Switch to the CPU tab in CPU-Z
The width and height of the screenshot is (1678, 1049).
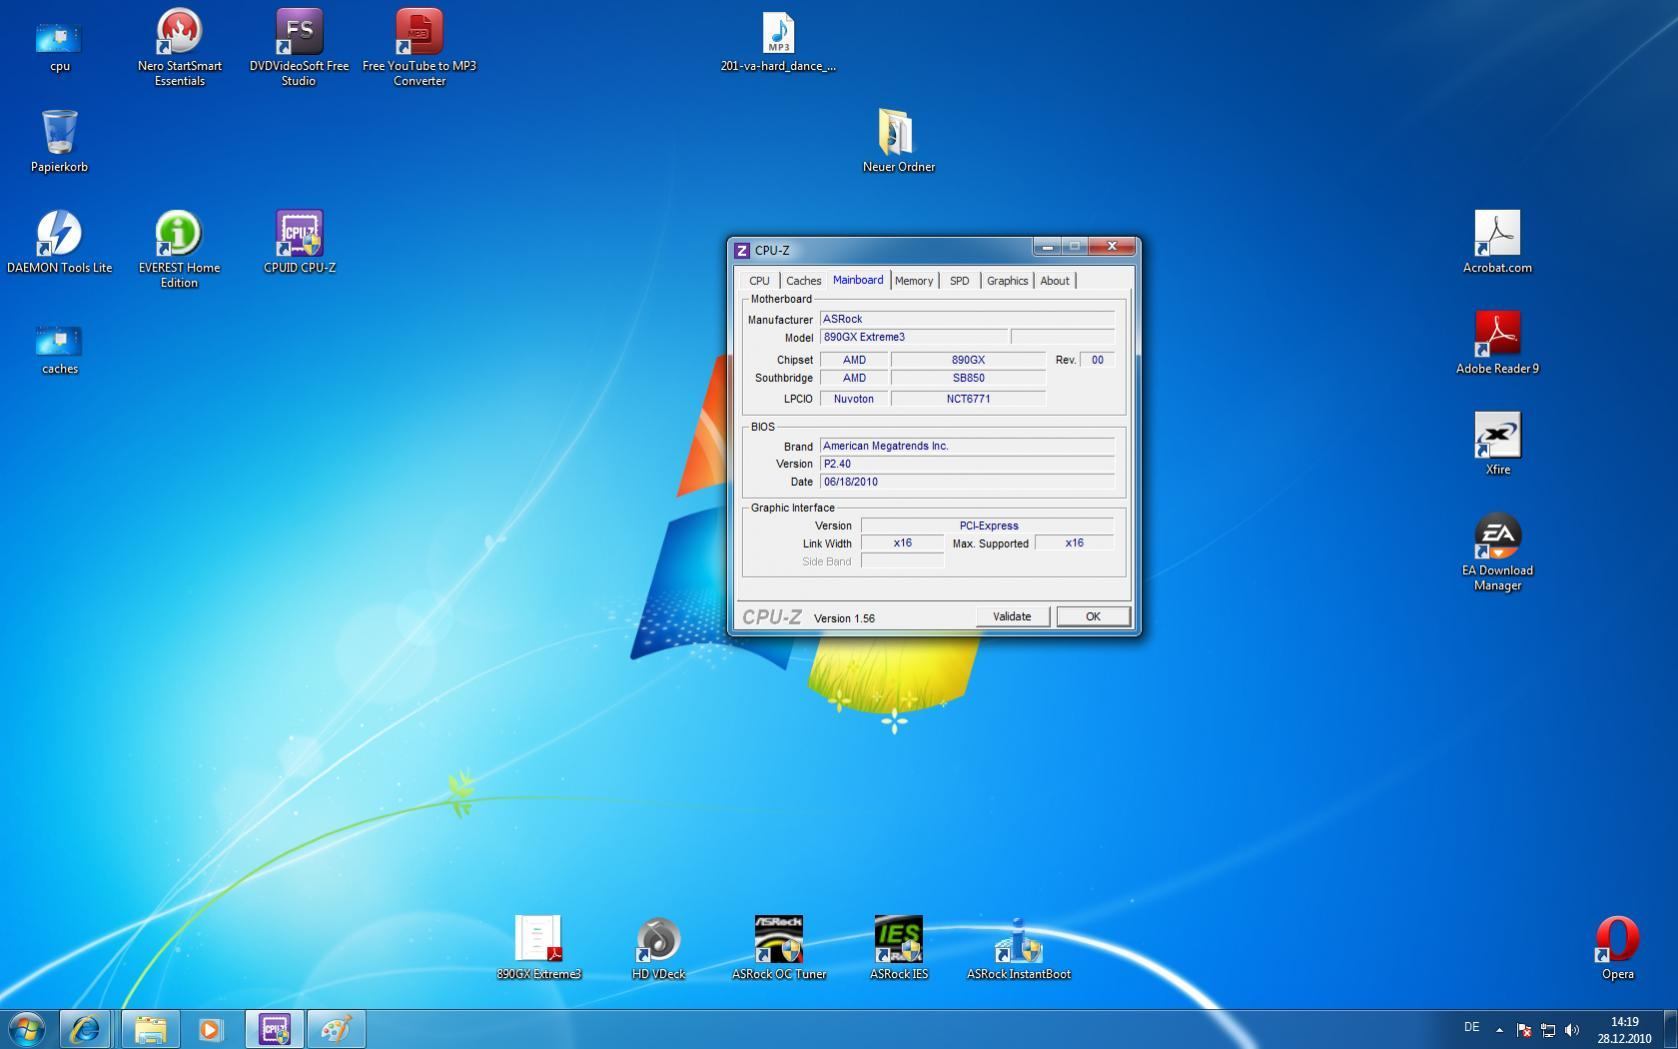[x=759, y=281]
